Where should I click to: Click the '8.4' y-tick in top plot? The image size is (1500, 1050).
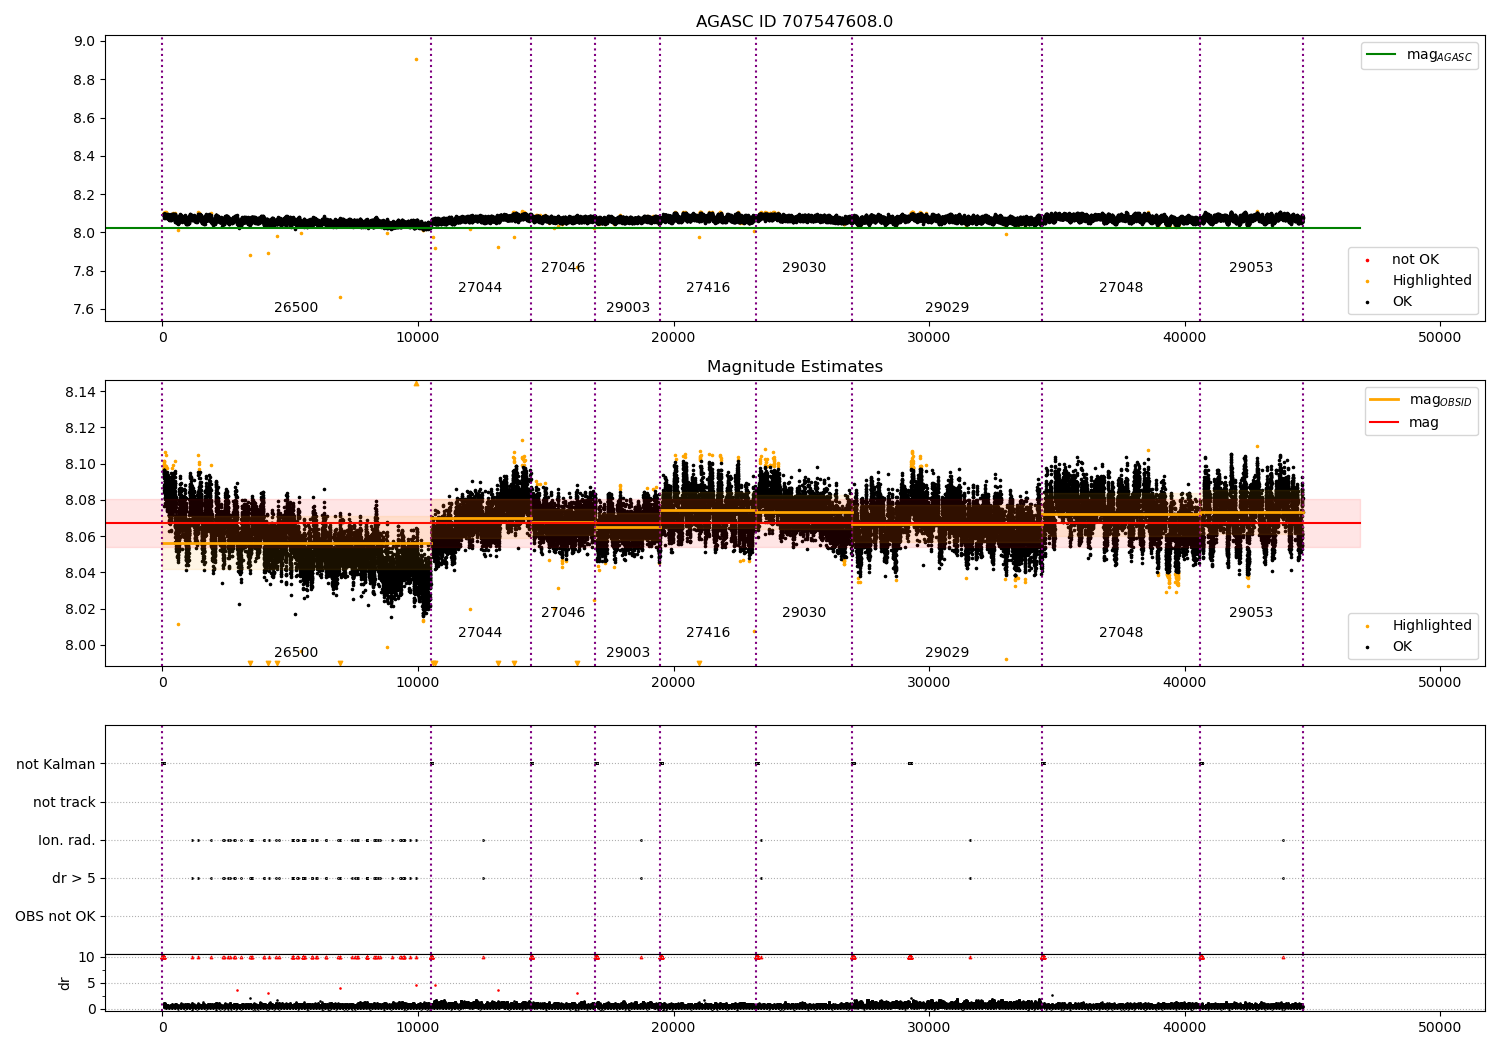pyautogui.click(x=84, y=157)
